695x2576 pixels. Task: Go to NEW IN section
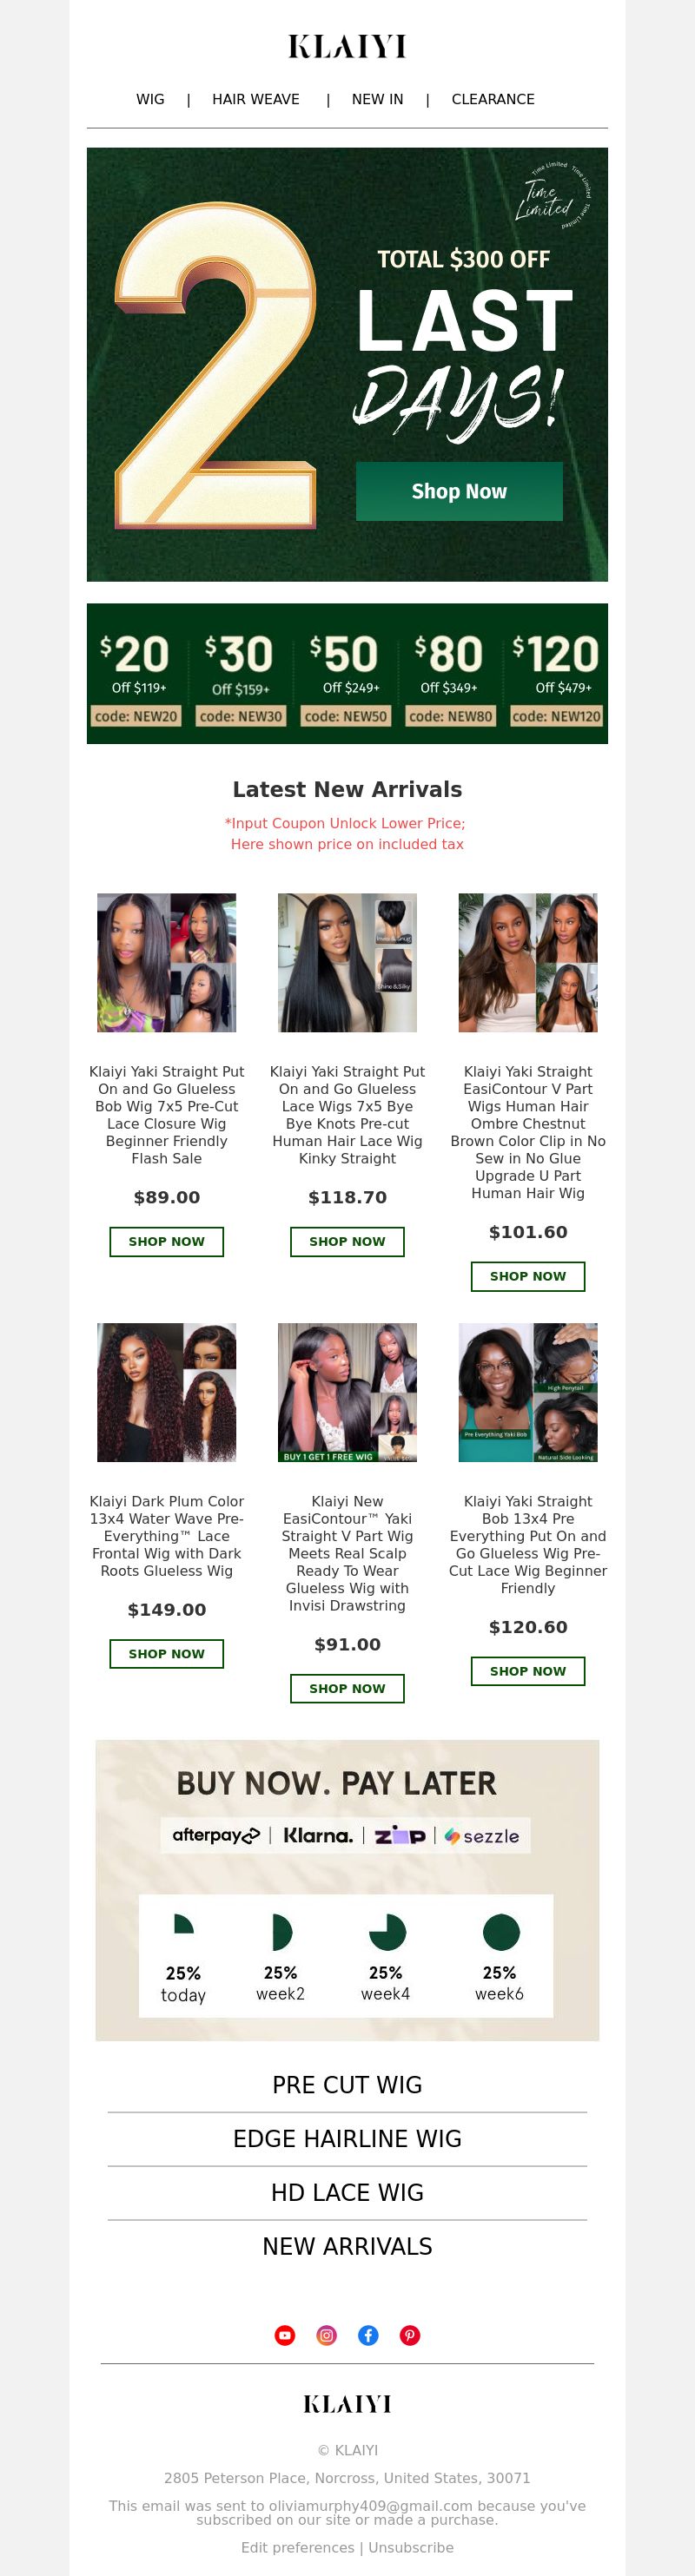377,99
